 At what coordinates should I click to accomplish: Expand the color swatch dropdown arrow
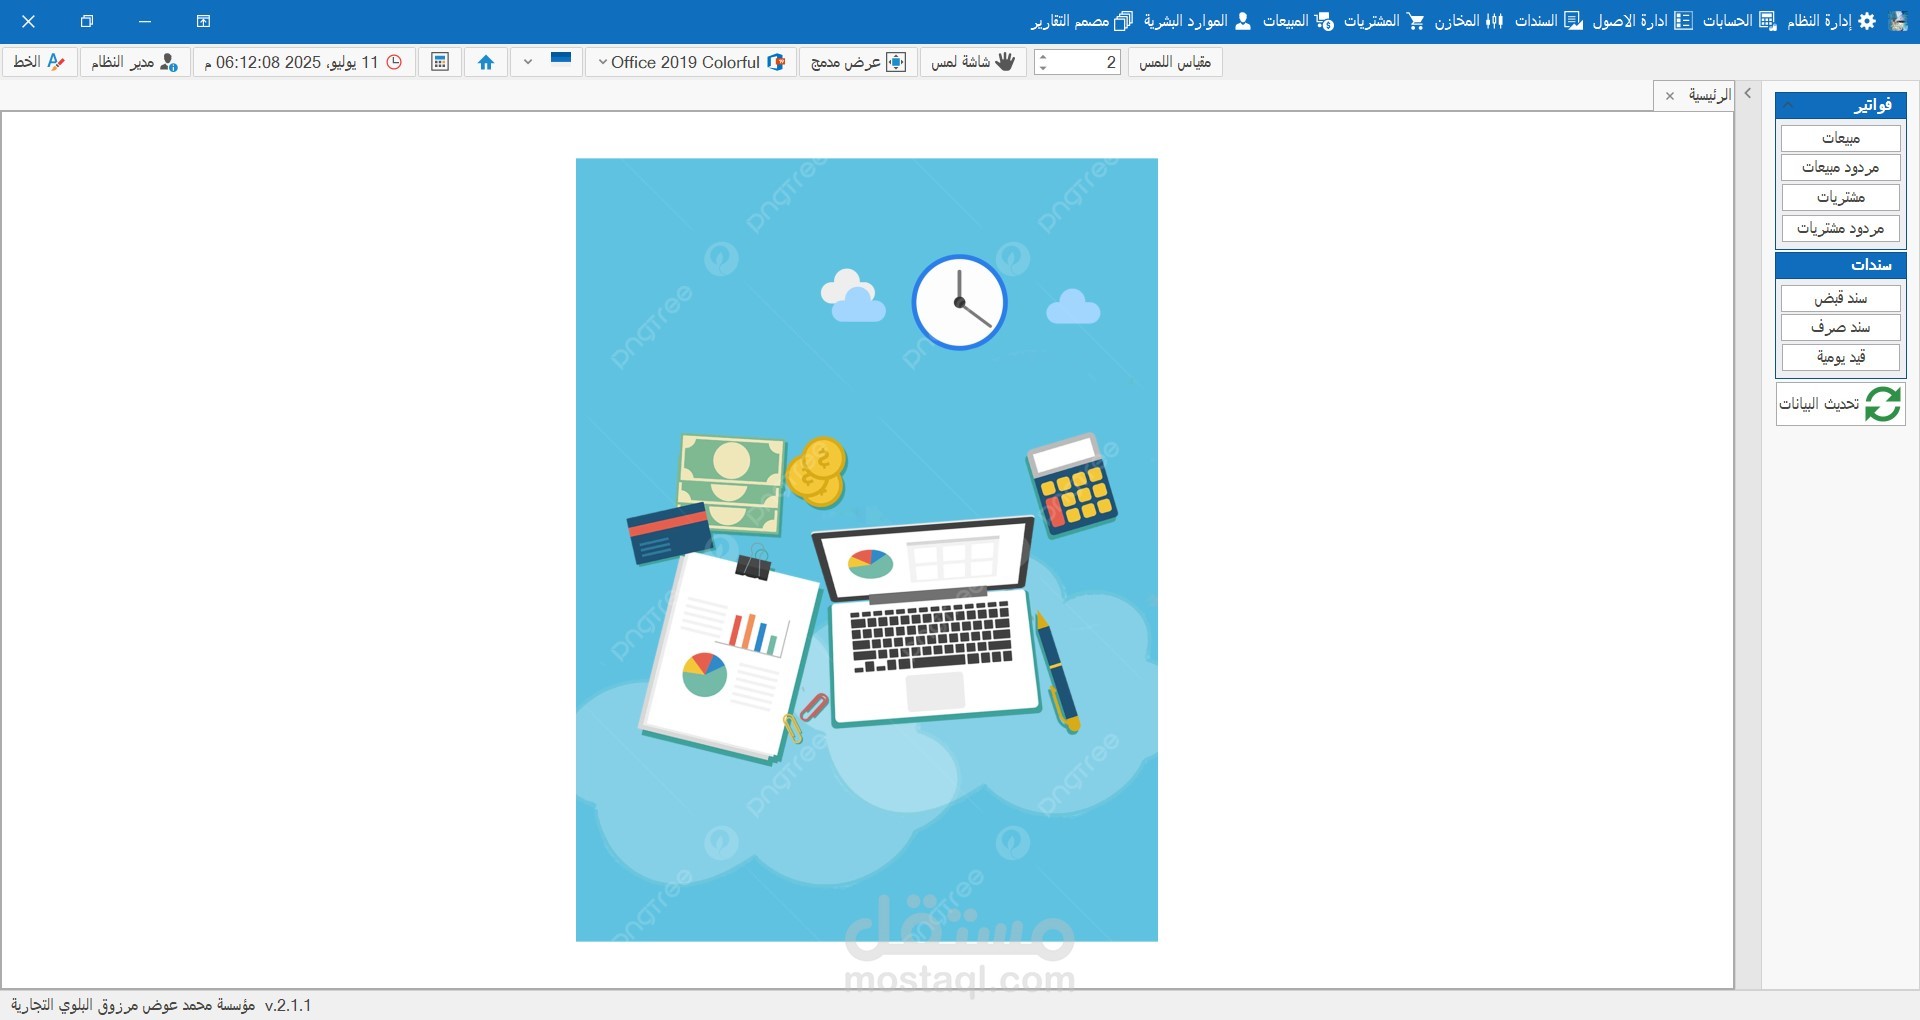tap(528, 62)
